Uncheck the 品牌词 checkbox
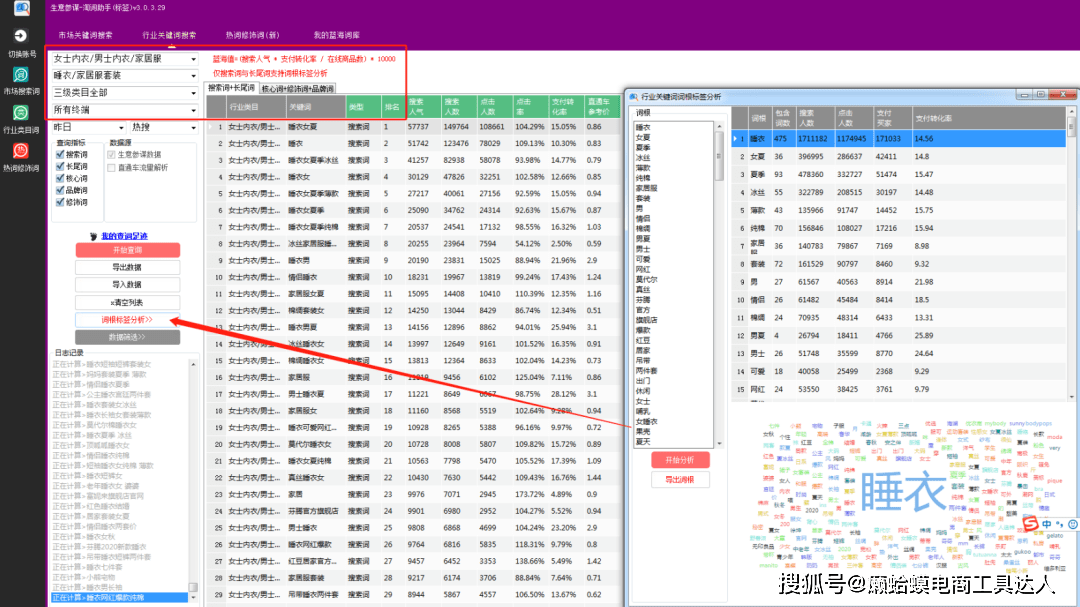This screenshot has width=1080, height=607. click(60, 190)
